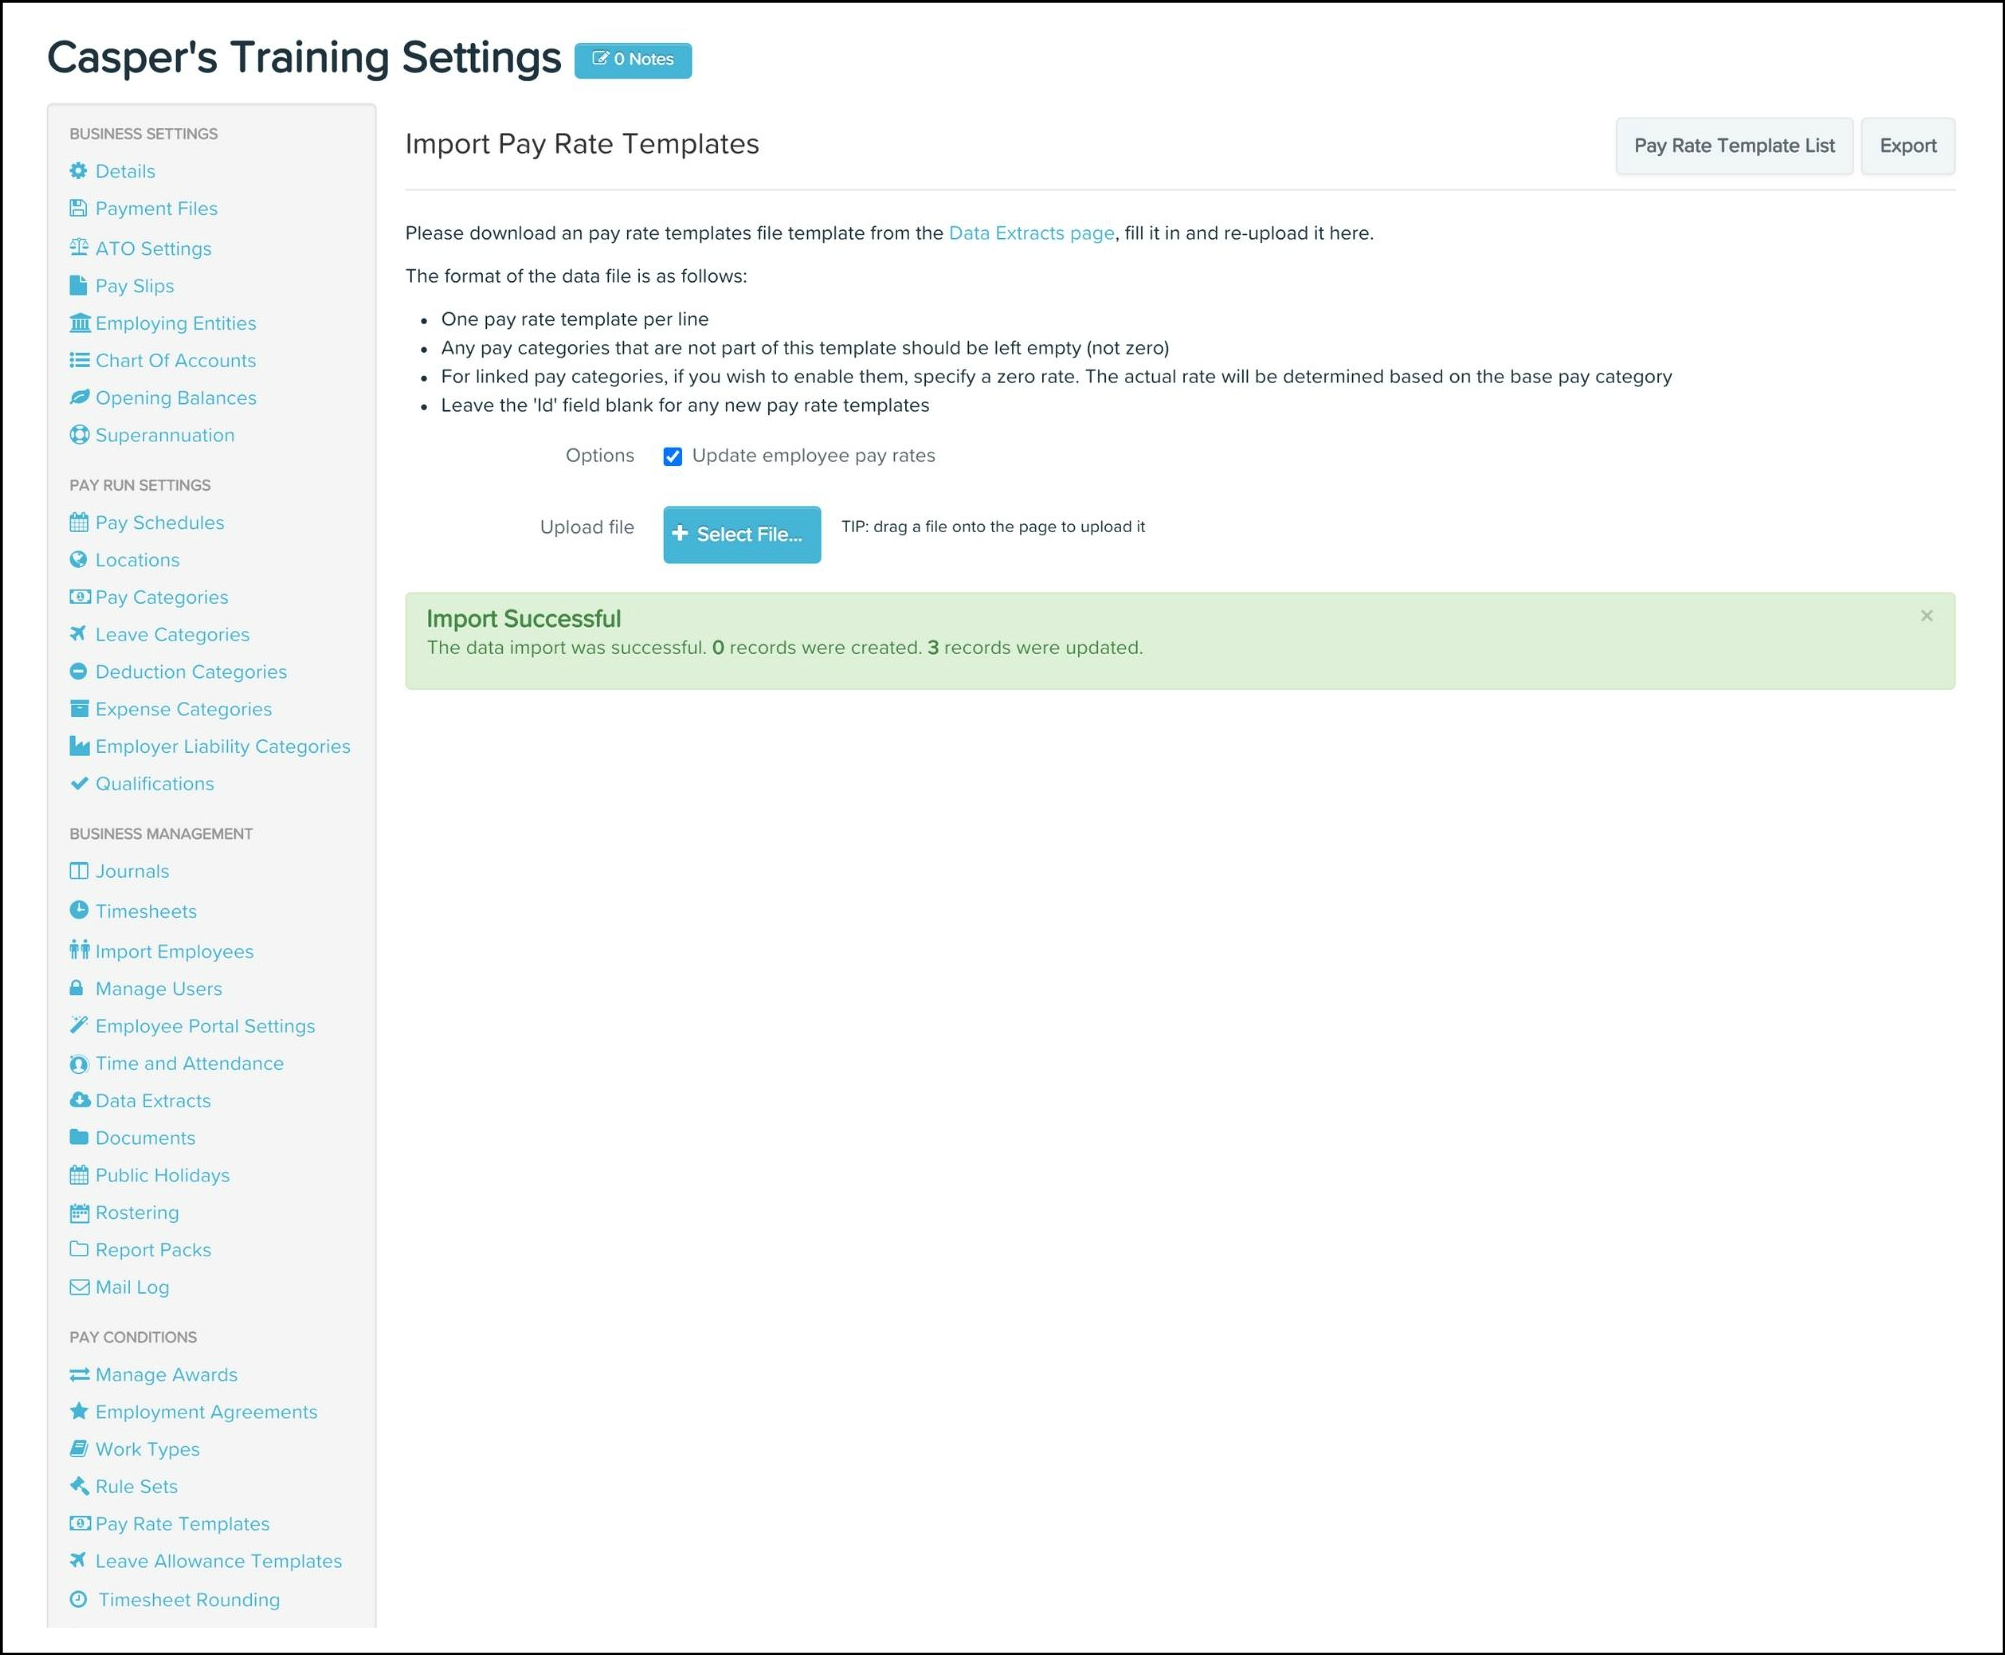Screen dimensions: 2005x1655
Task: Click the gavel icon beside Rule Sets
Action: (x=78, y=1486)
